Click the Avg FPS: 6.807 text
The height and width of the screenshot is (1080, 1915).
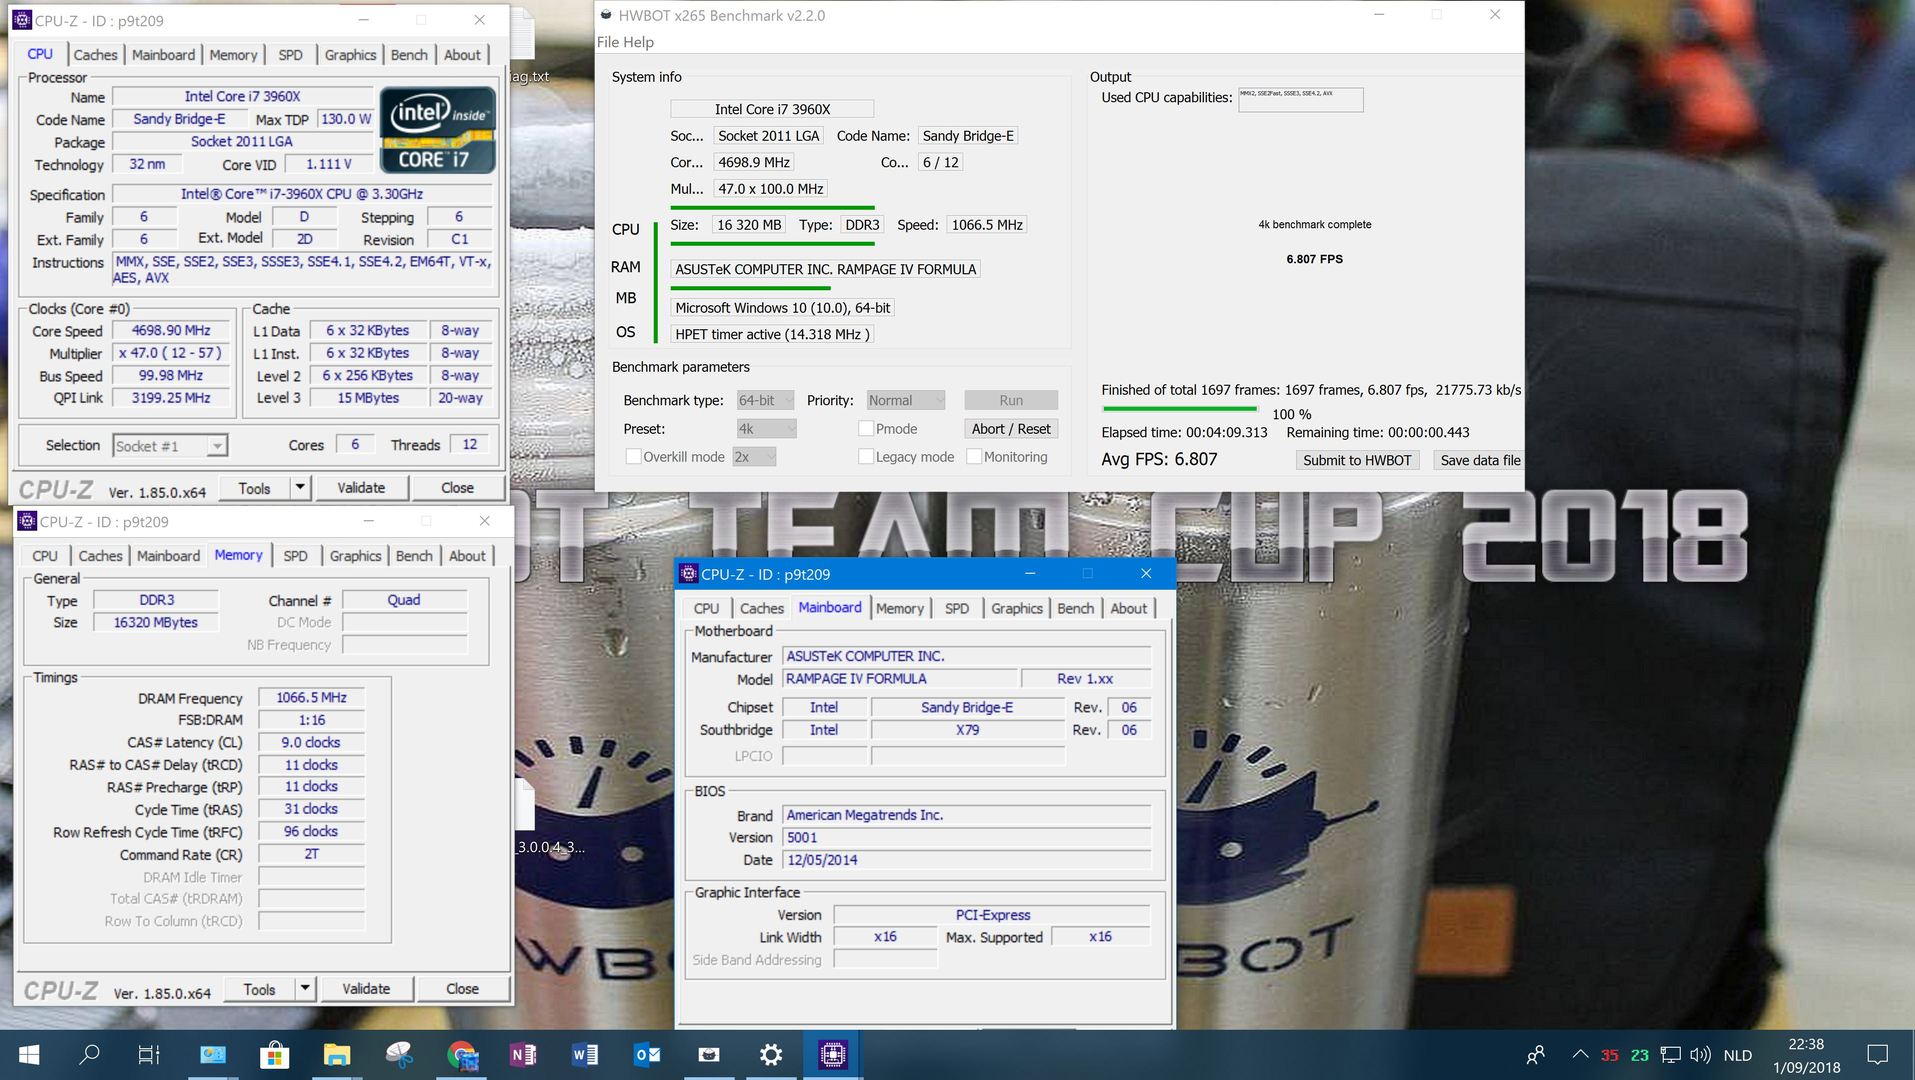coord(1159,460)
